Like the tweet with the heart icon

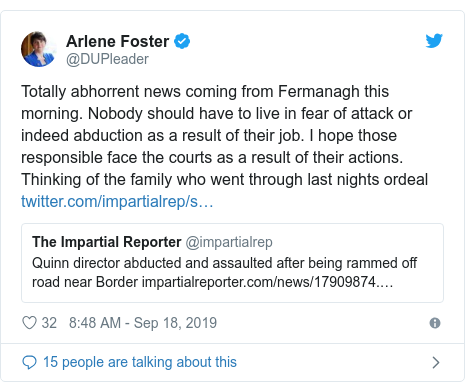(x=29, y=323)
